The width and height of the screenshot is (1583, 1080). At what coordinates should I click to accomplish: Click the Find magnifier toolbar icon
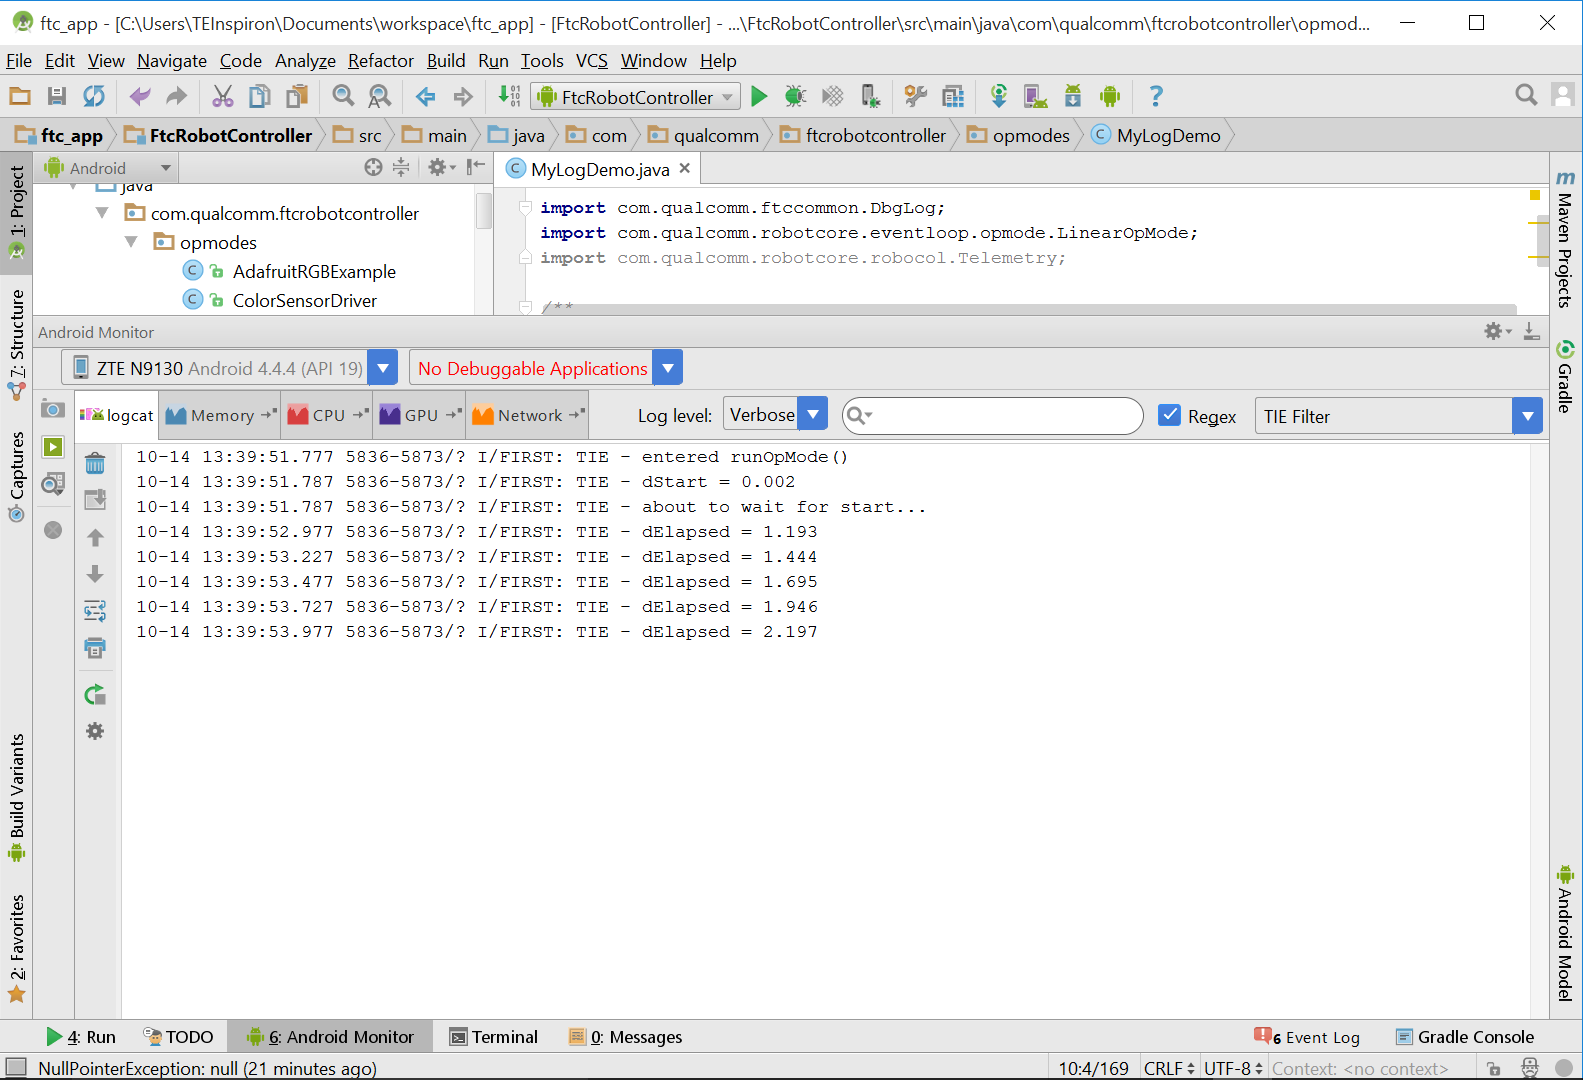pos(343,96)
